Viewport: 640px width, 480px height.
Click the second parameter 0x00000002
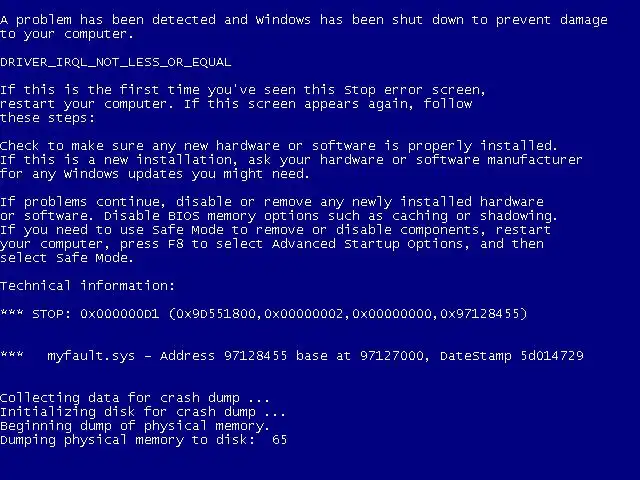pos(304,314)
